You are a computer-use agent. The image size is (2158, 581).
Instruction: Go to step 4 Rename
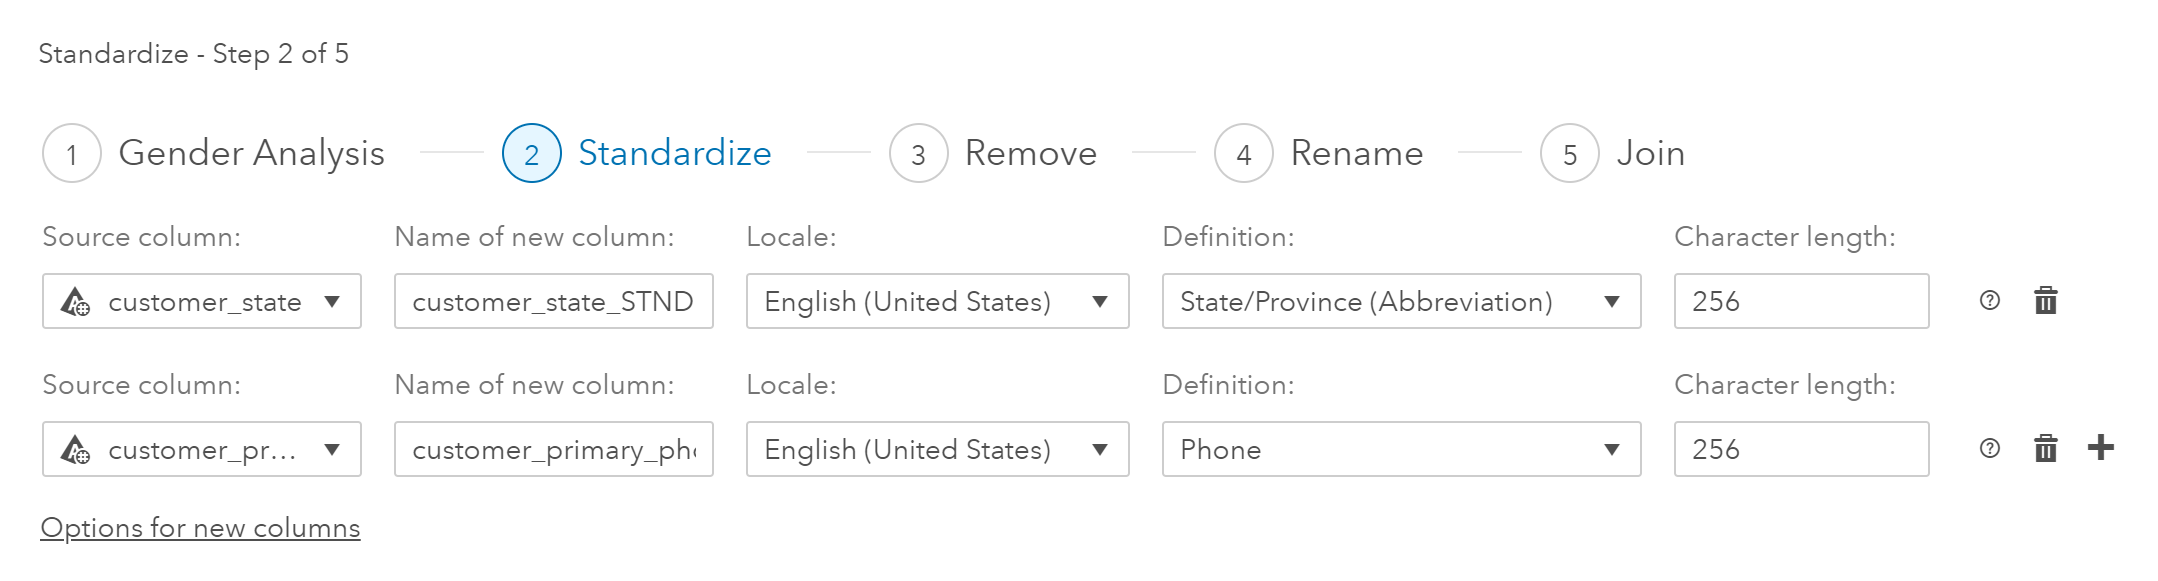click(x=1243, y=154)
